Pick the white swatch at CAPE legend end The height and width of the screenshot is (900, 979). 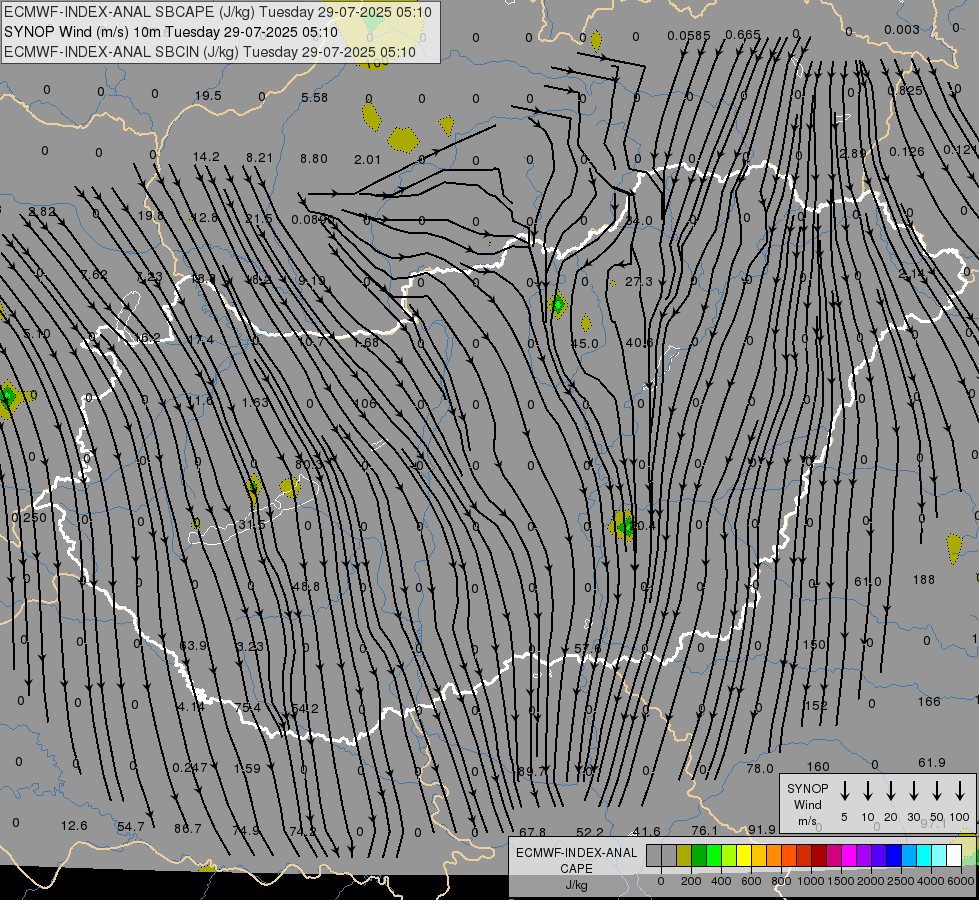pos(953,855)
